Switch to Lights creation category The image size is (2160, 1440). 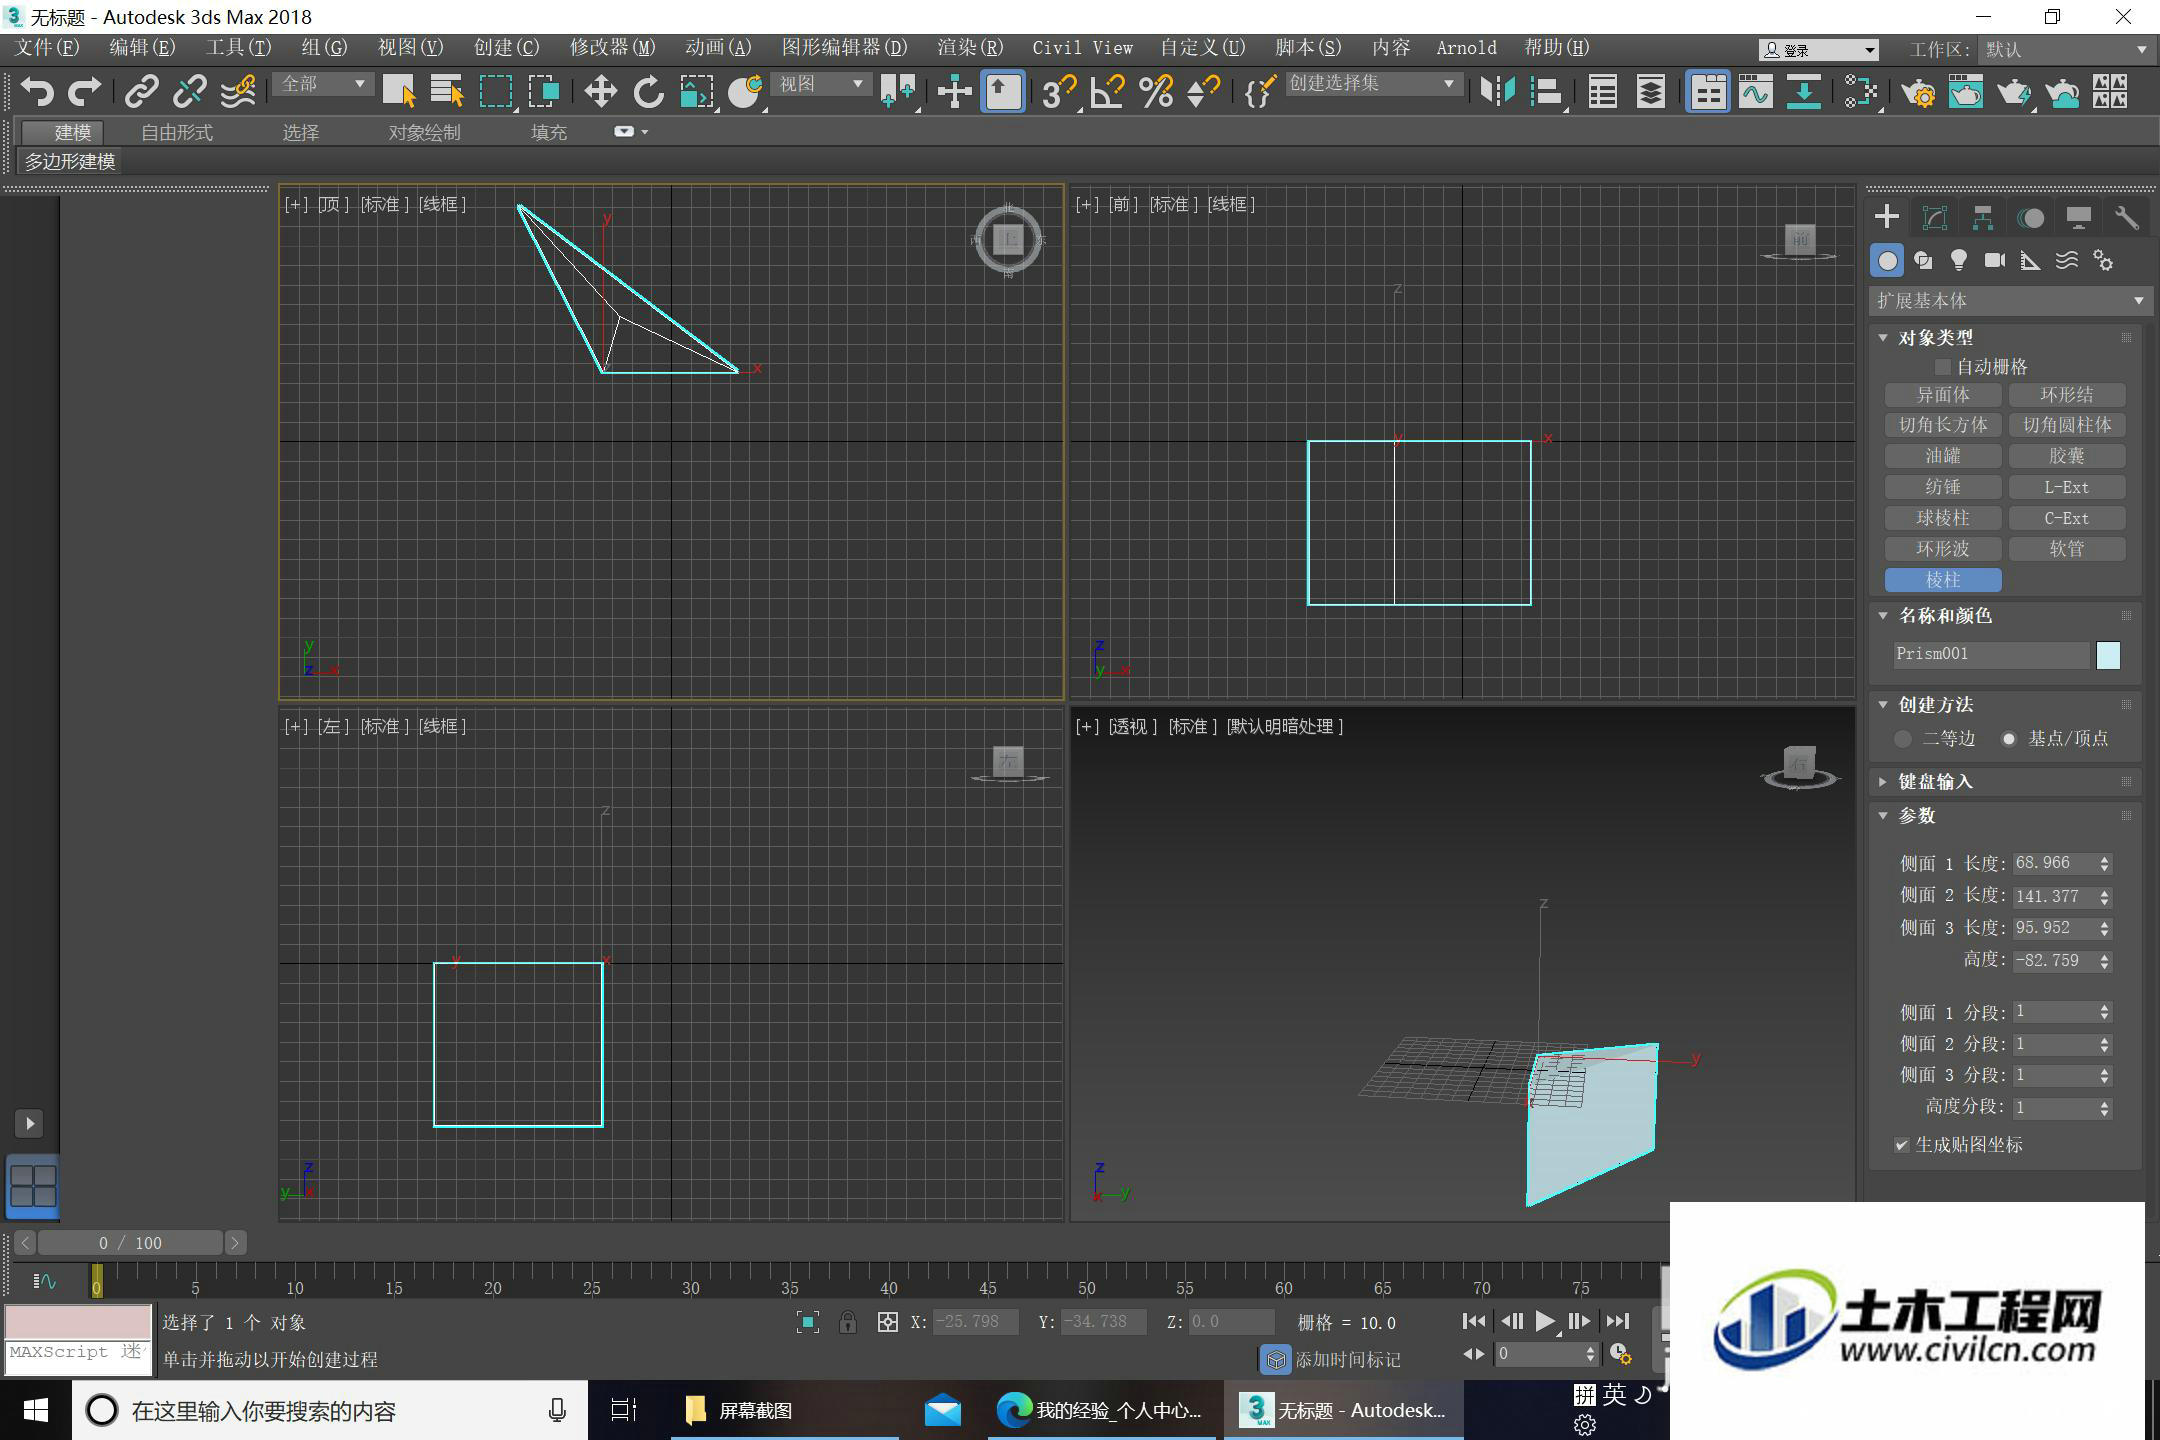(x=1959, y=261)
